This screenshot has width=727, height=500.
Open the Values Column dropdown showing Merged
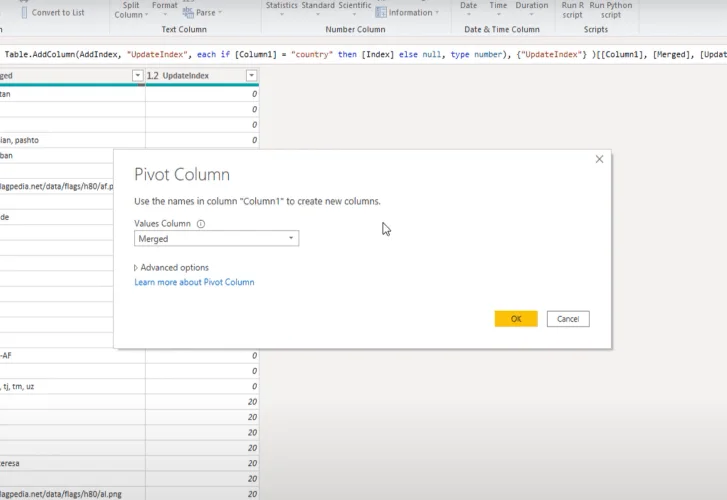[217, 238]
